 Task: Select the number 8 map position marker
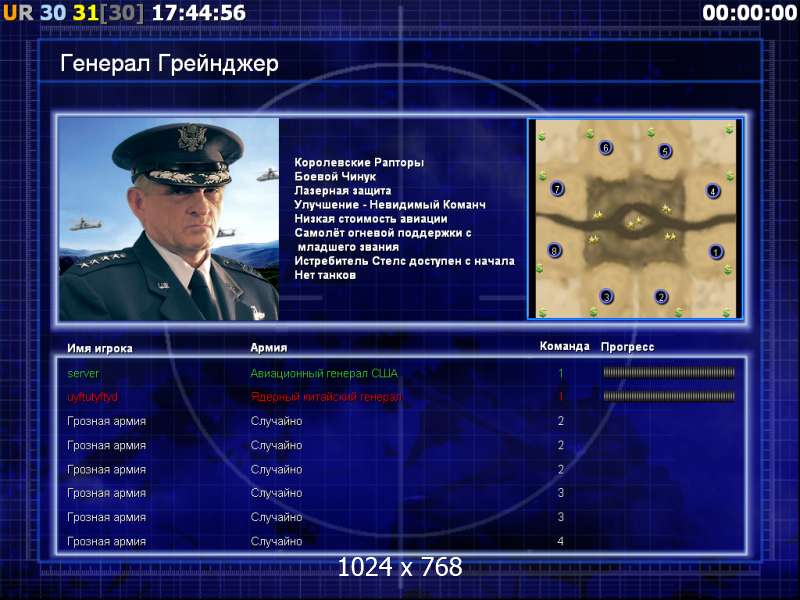coord(555,250)
